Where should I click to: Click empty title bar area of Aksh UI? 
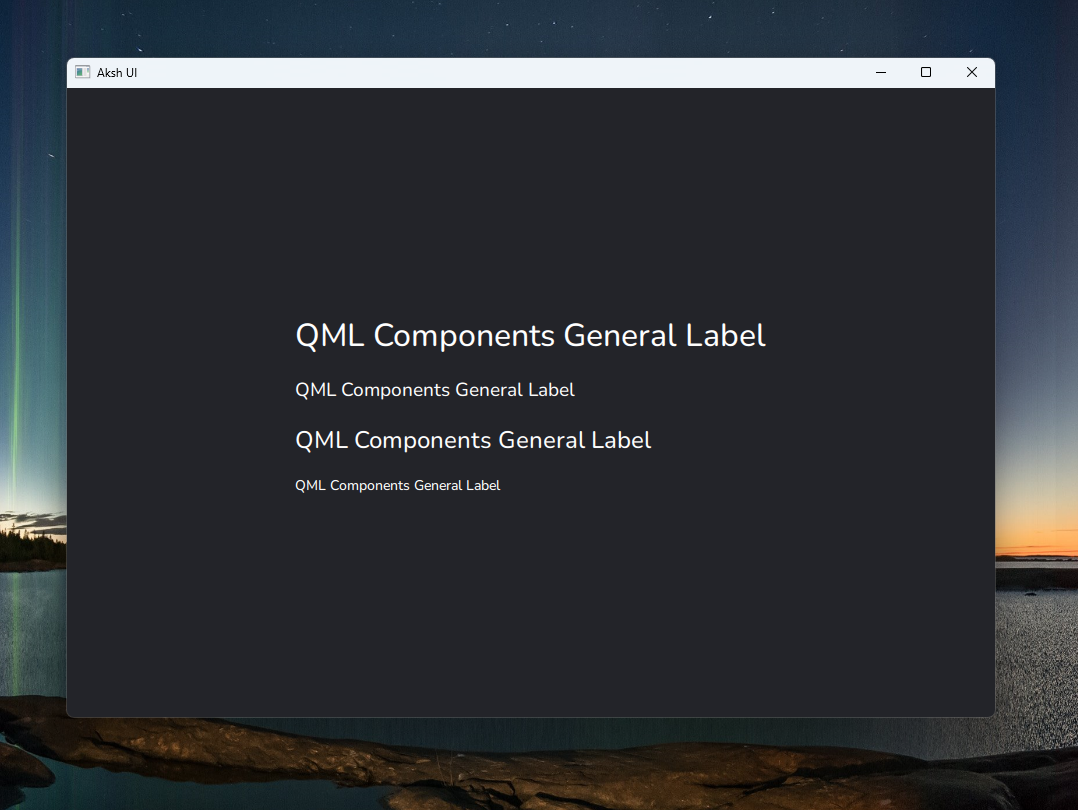coord(500,72)
